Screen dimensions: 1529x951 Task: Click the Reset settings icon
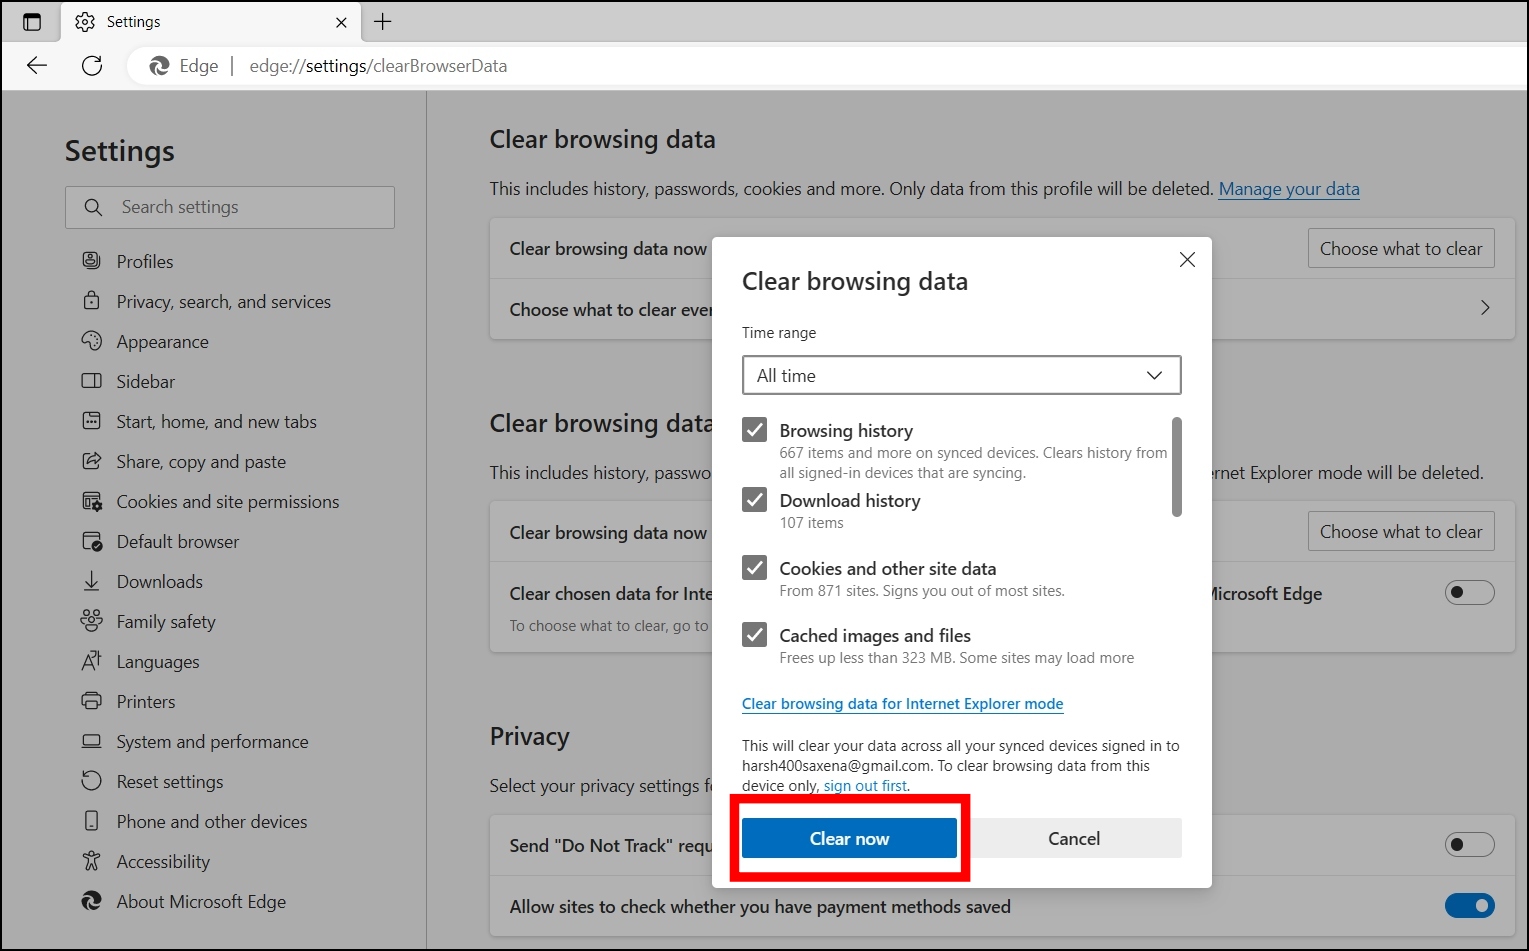pyautogui.click(x=91, y=781)
